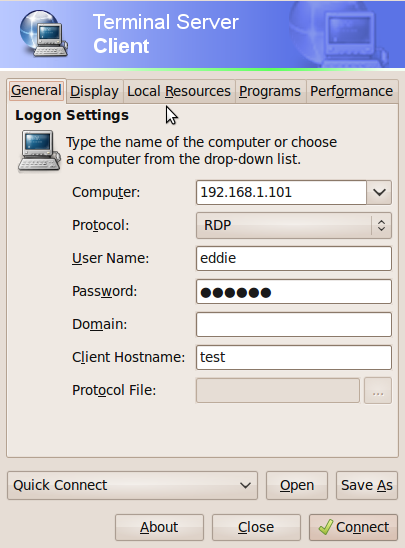Switch to the General tab

36,91
